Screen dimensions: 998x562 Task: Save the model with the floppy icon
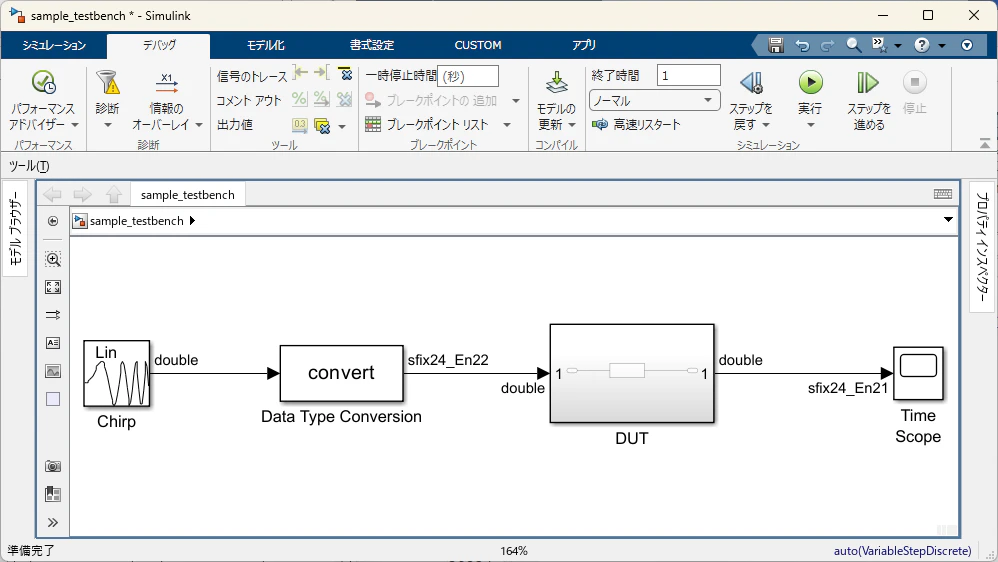click(775, 45)
